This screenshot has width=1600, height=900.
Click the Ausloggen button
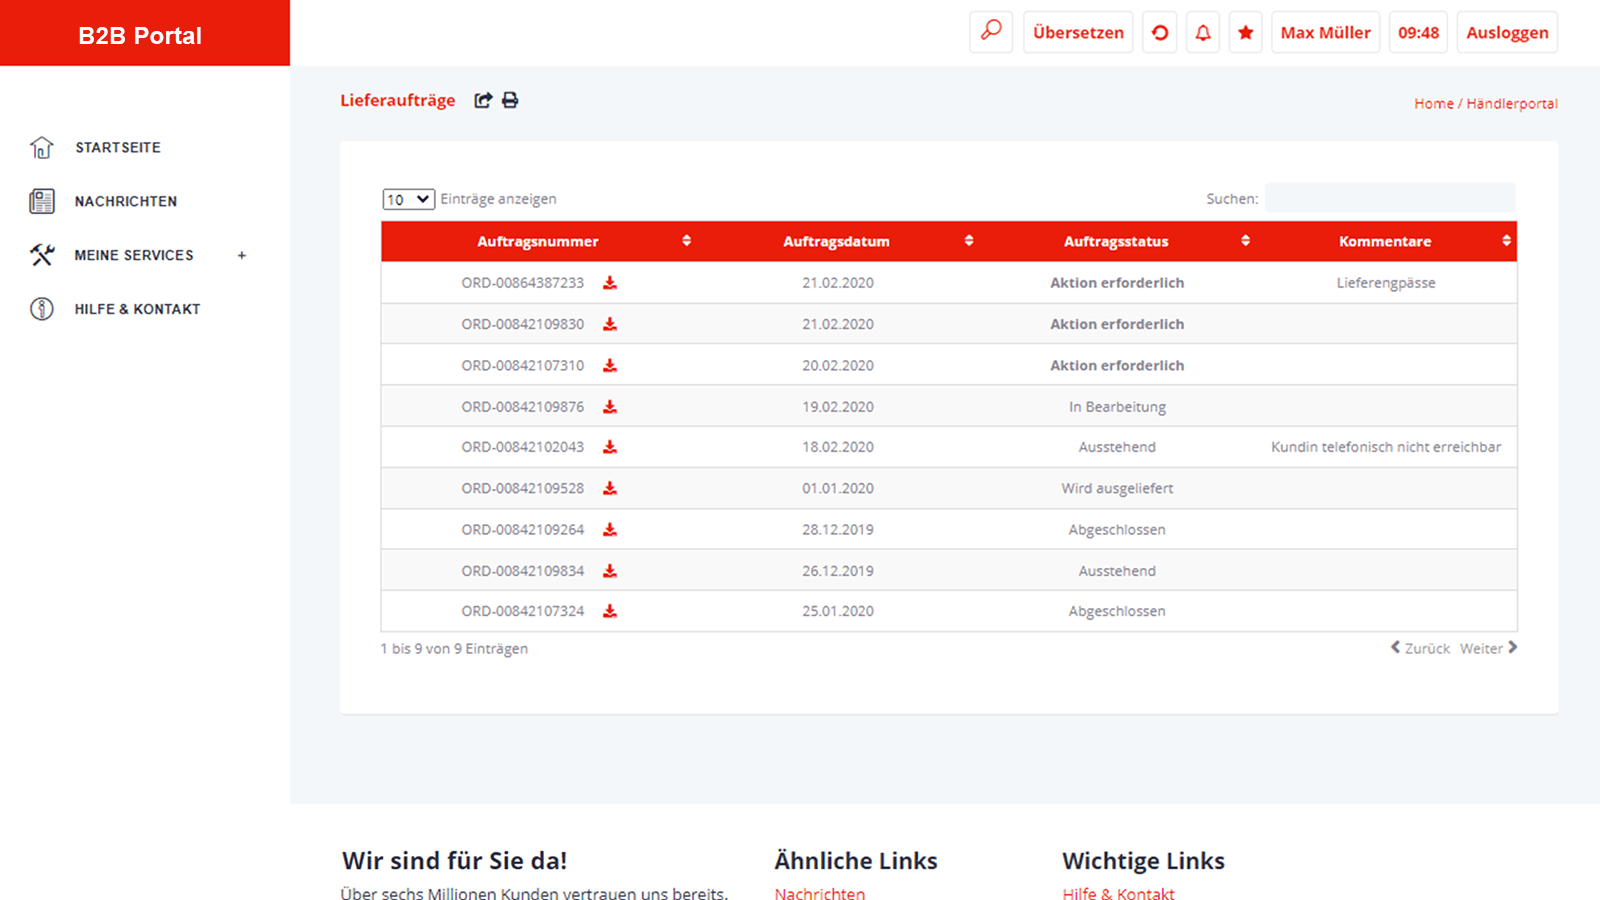coord(1507,33)
